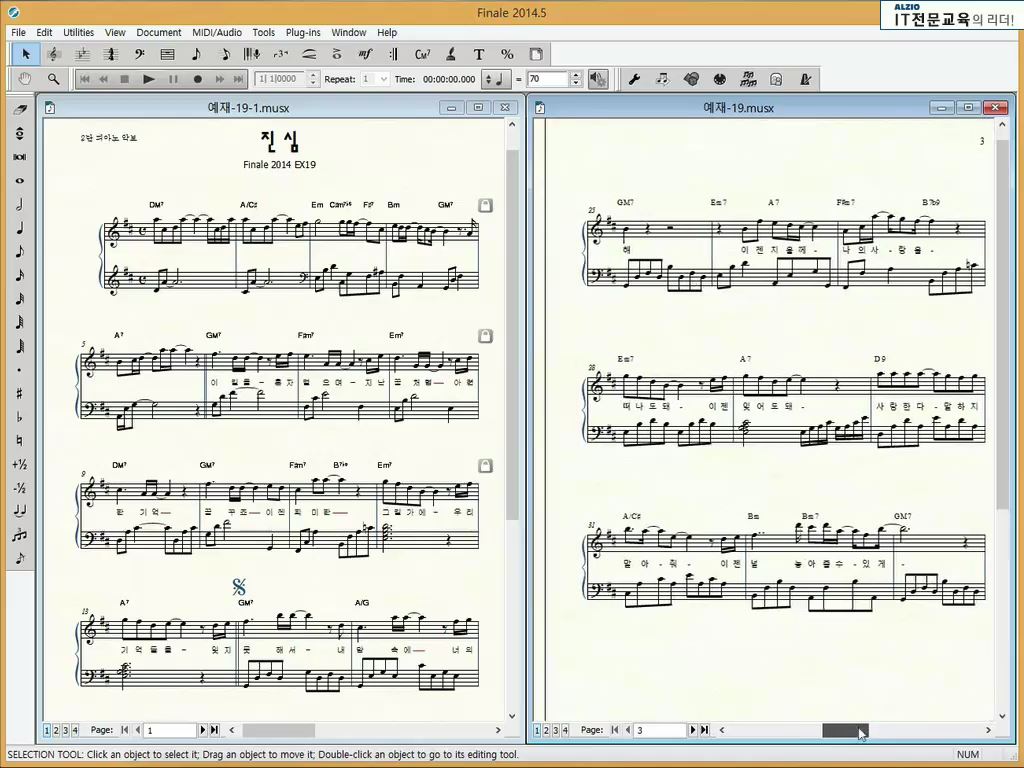
Task: Open the playback settings speaker icon
Action: point(598,79)
